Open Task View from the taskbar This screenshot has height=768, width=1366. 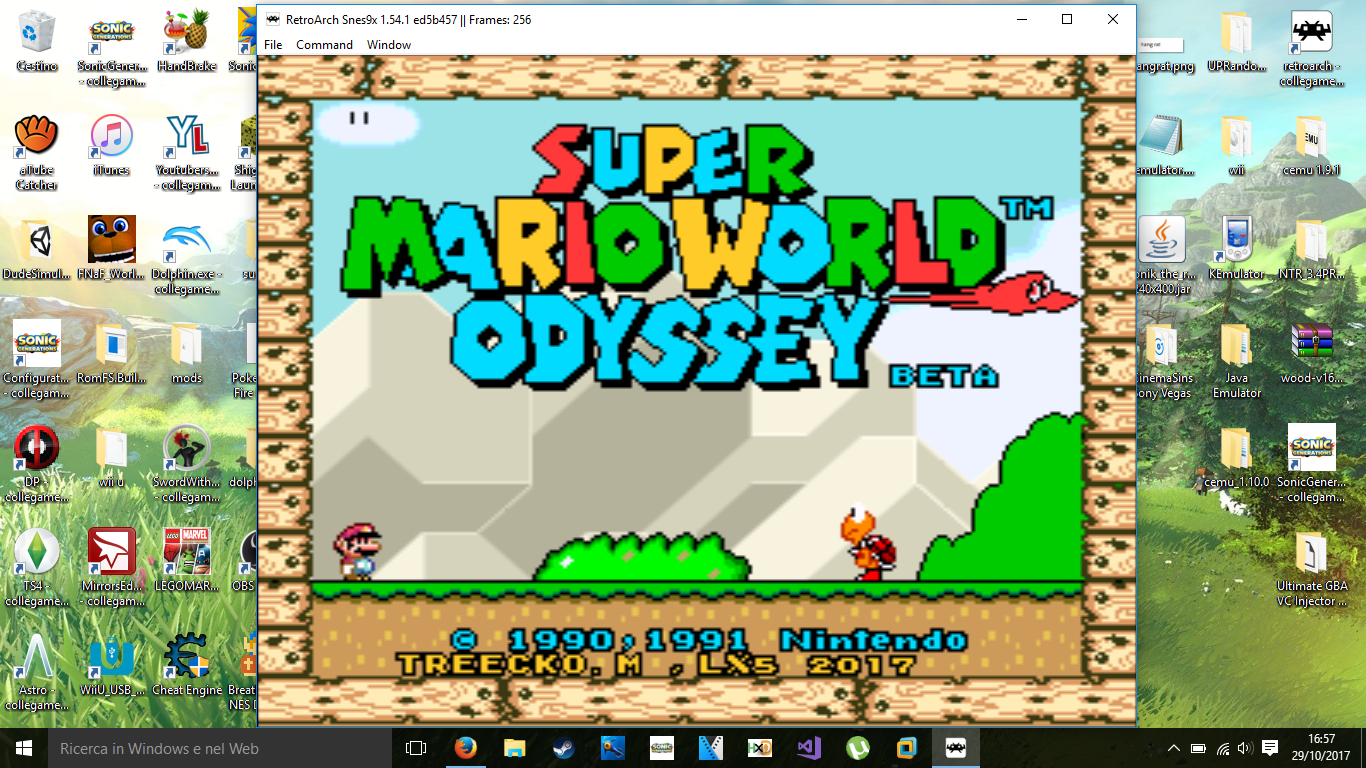(416, 748)
